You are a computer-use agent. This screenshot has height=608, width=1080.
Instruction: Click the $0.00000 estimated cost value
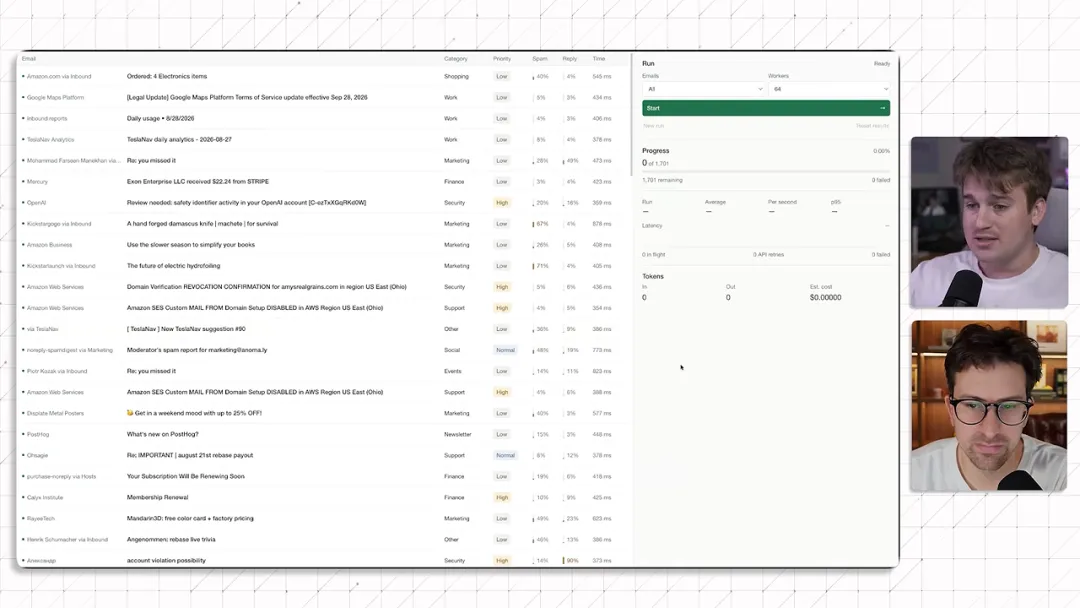tap(825, 297)
